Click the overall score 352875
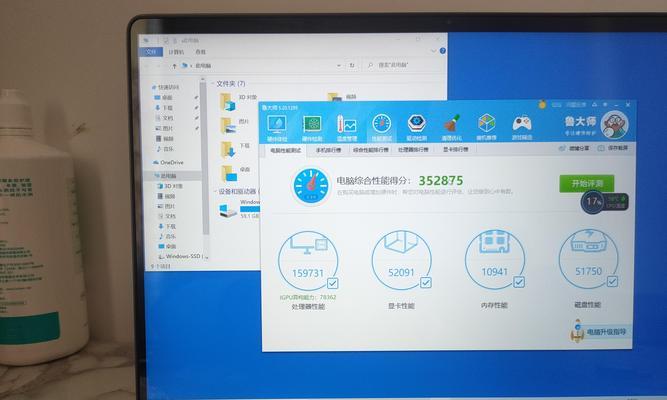 coord(441,181)
